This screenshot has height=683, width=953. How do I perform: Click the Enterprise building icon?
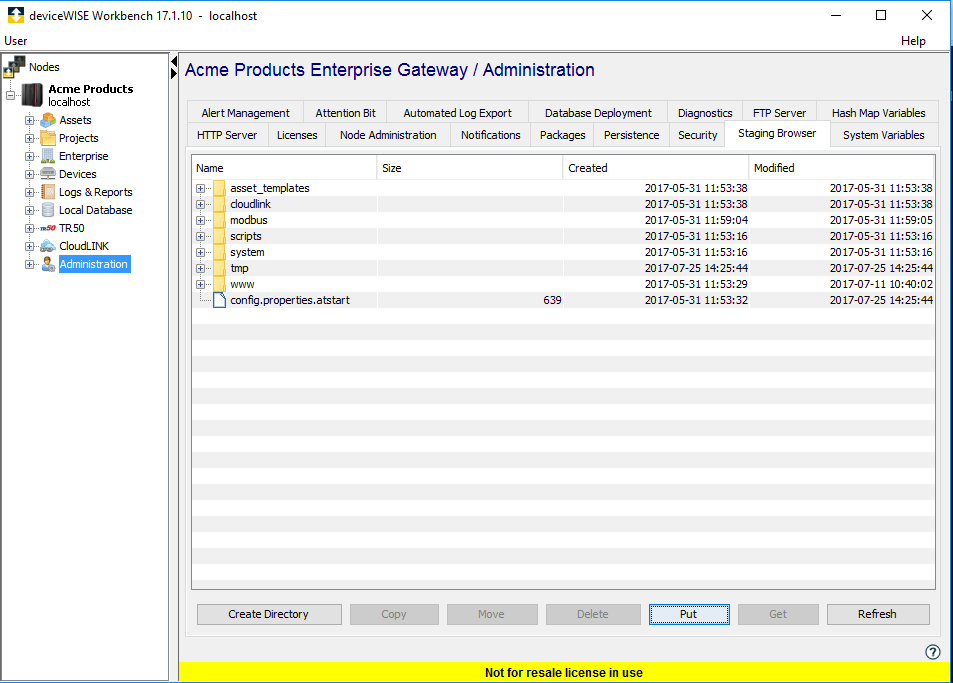click(48, 156)
